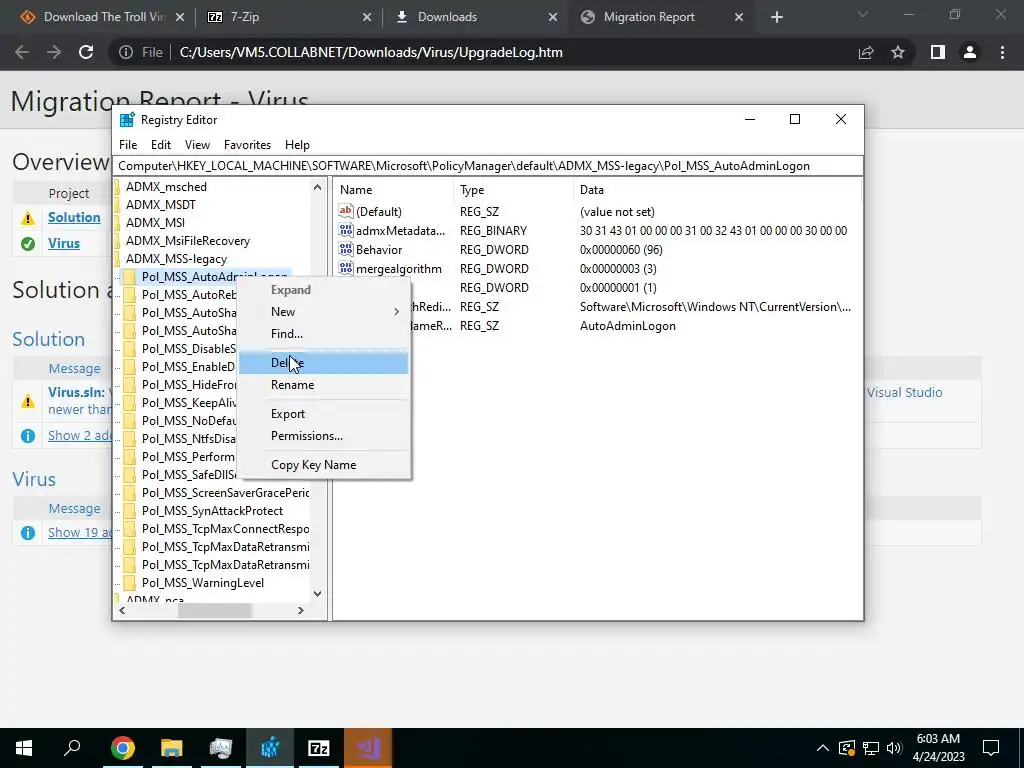Open the Registry Editor View menu
Screen dimensions: 1024x768
pos(197,145)
